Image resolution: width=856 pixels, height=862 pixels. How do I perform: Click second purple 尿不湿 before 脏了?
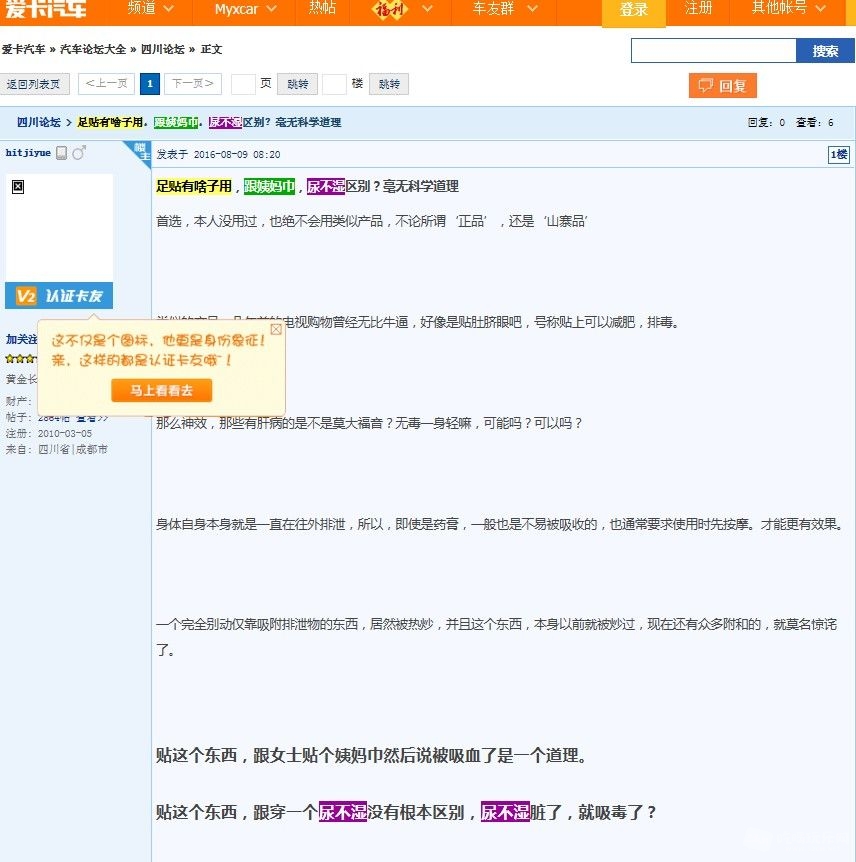coord(505,812)
